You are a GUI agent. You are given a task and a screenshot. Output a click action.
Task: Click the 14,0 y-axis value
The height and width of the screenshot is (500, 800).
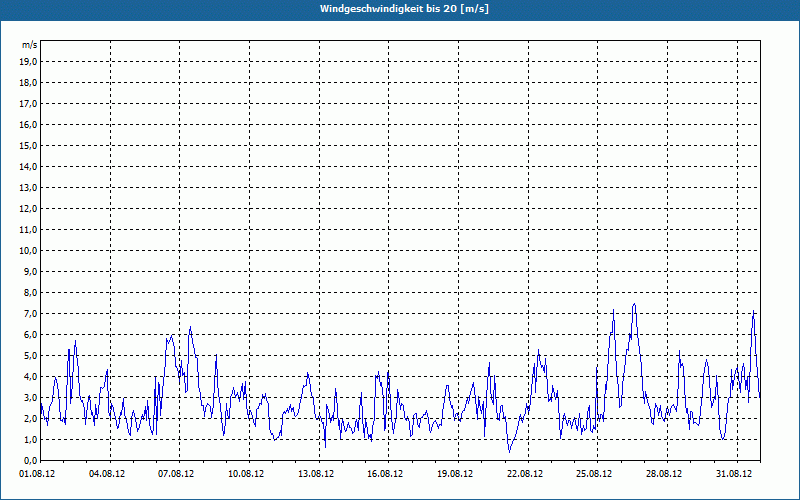(28, 166)
